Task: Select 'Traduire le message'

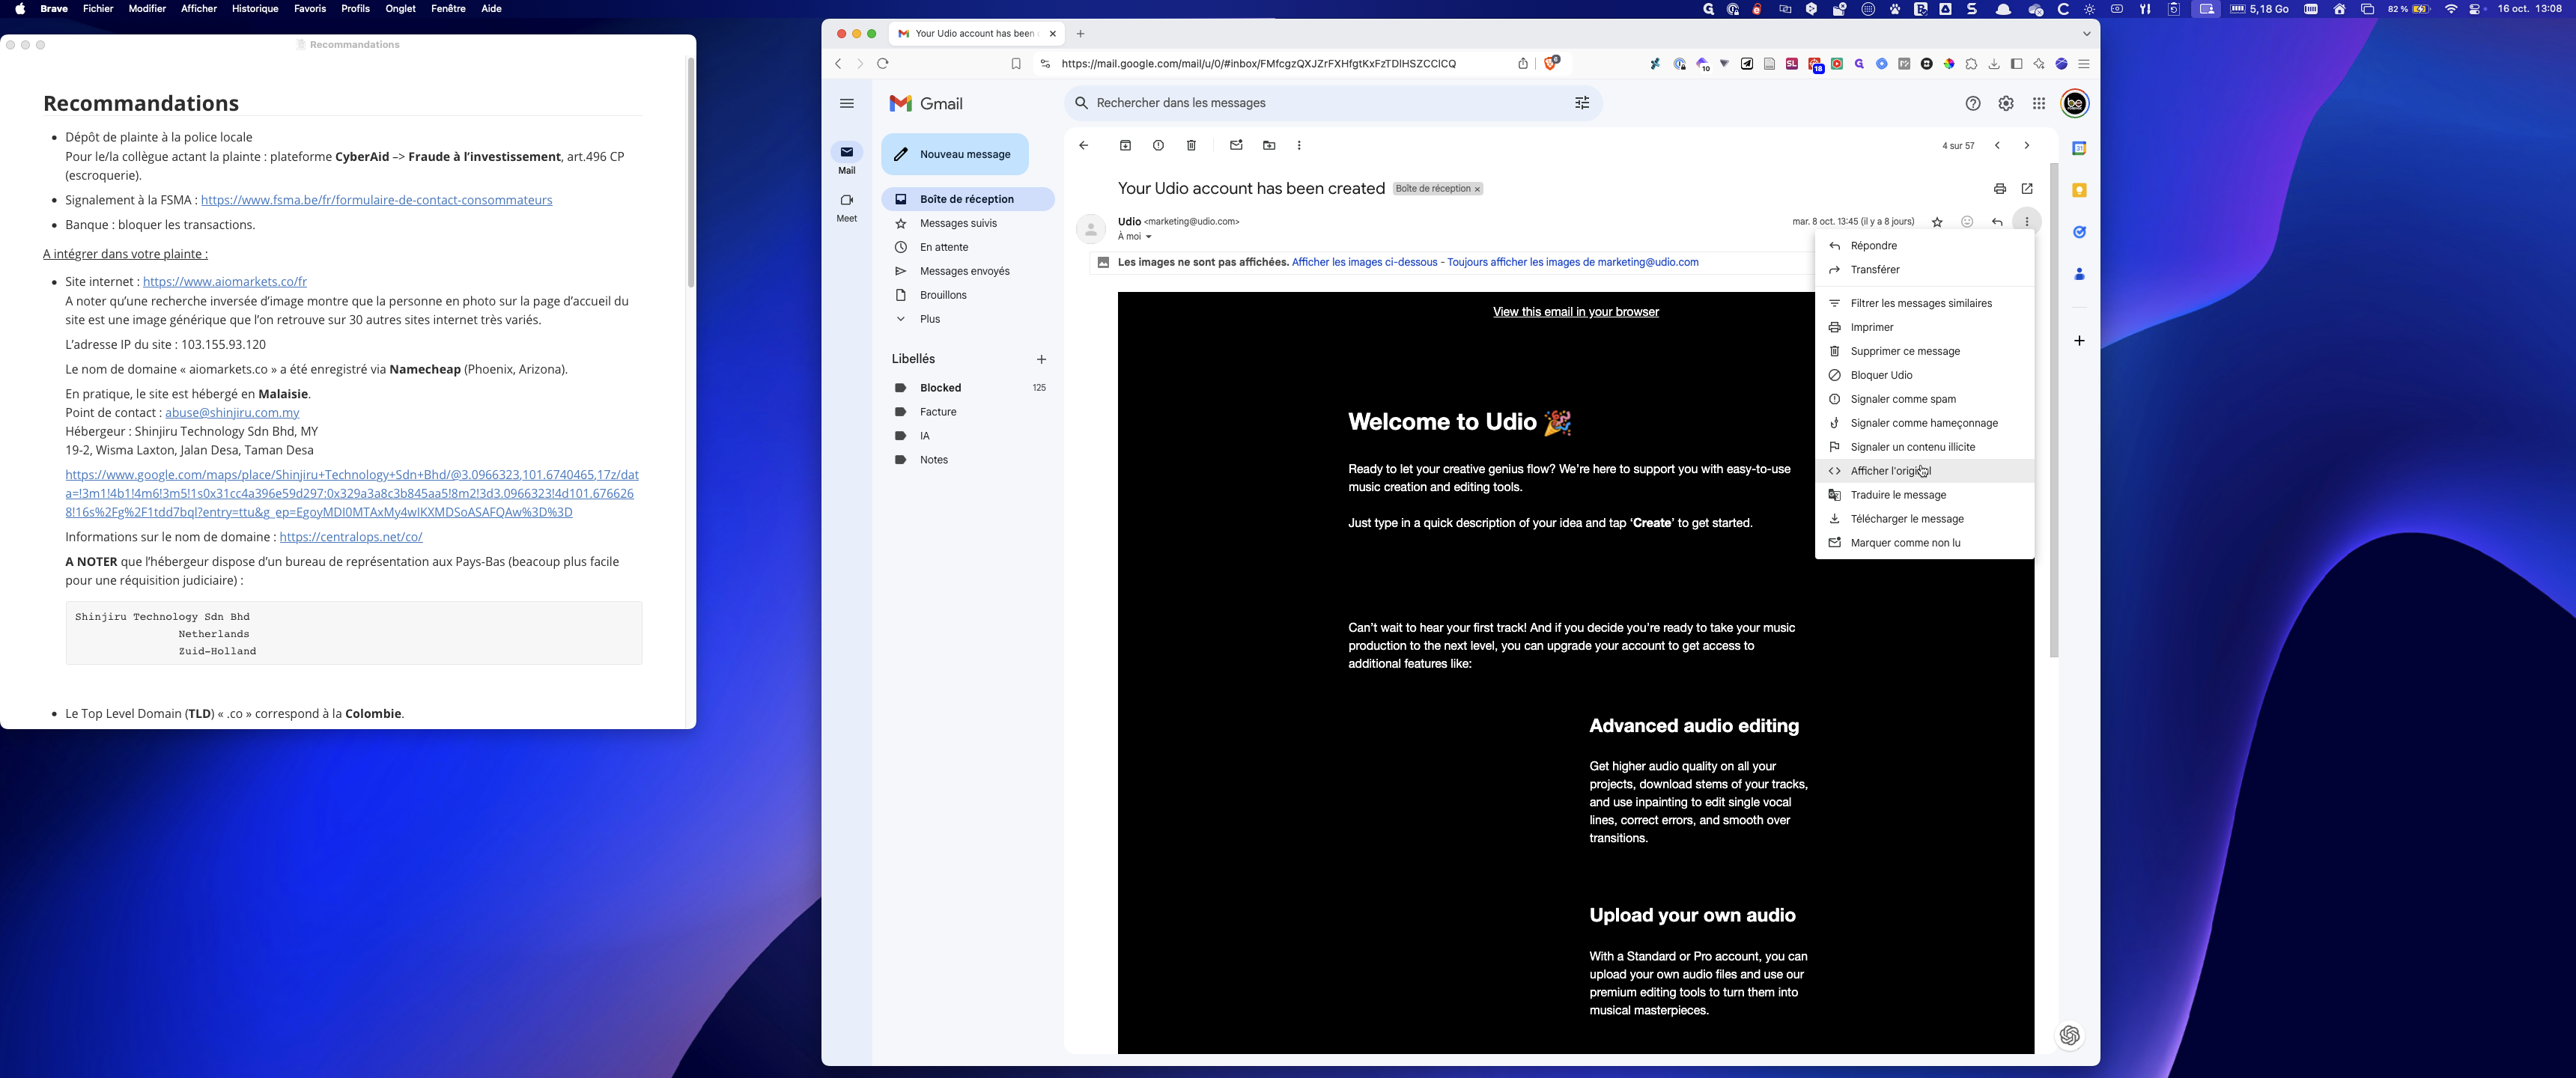Action: (x=1924, y=495)
